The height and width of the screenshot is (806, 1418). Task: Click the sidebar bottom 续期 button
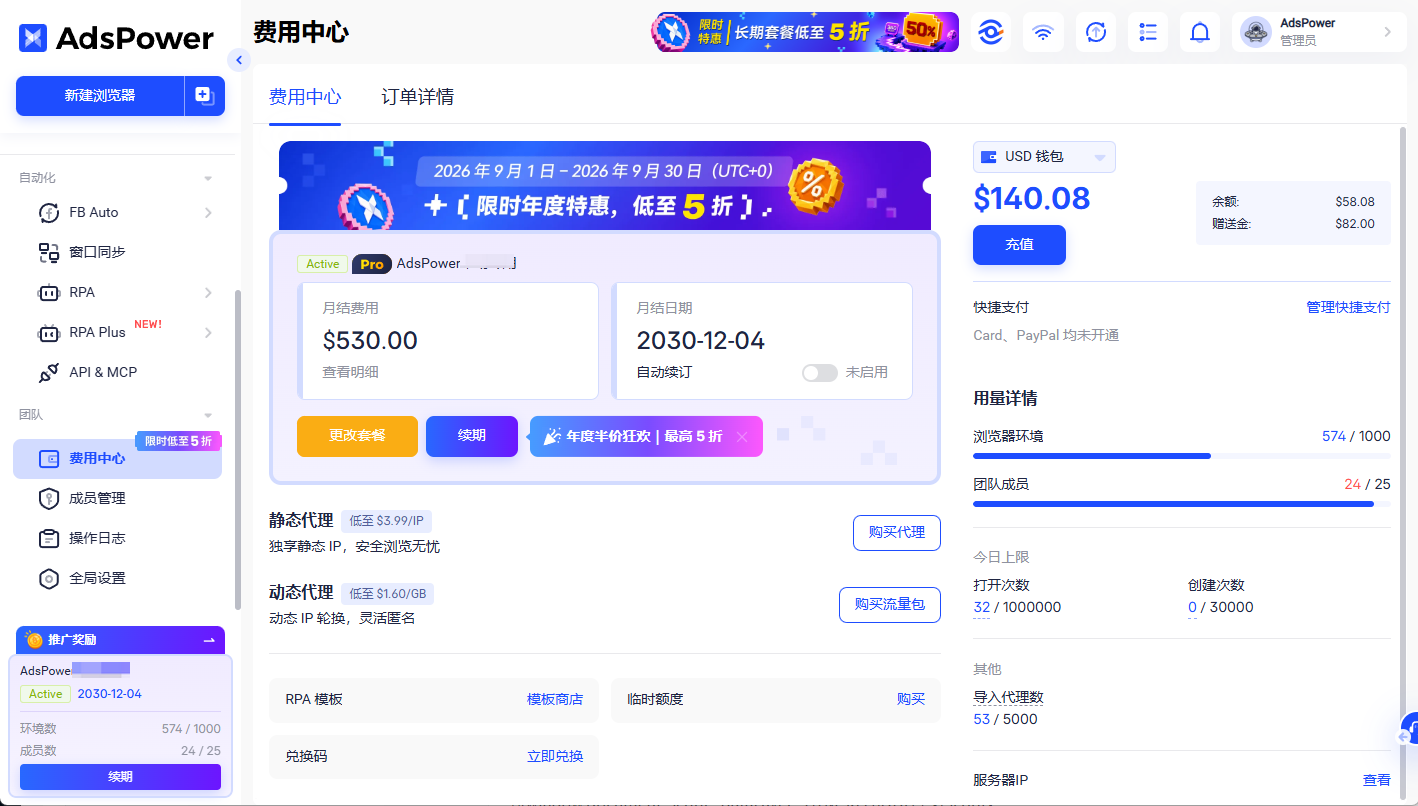(120, 777)
